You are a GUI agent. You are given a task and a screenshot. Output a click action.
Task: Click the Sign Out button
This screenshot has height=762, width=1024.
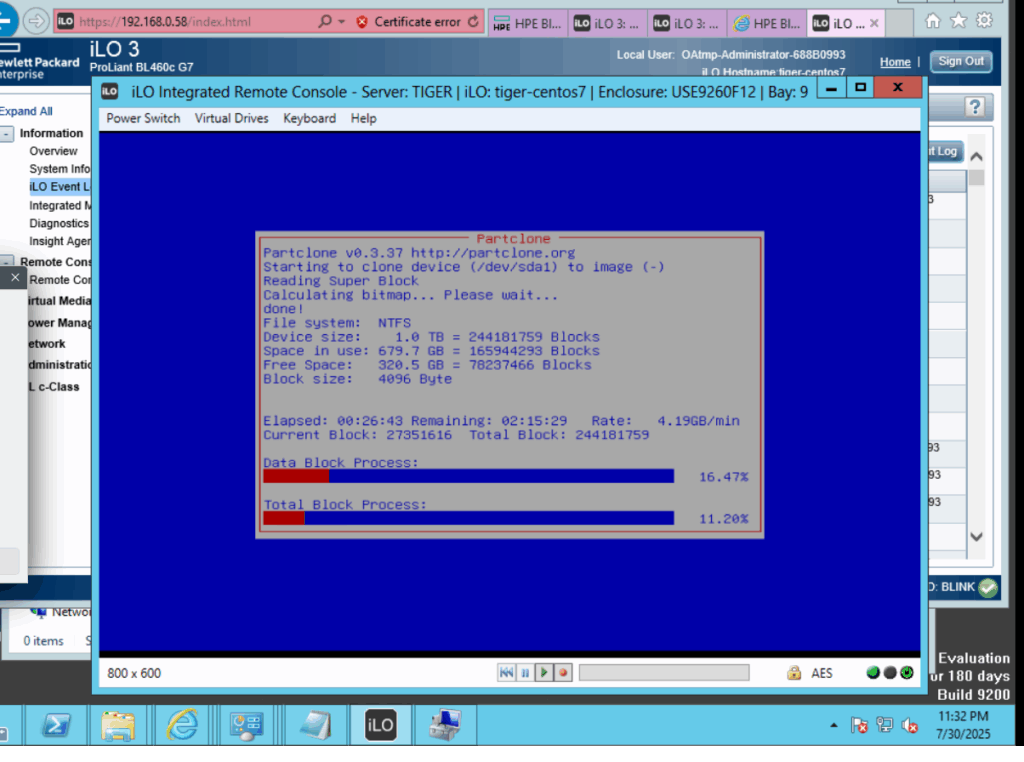(x=960, y=61)
